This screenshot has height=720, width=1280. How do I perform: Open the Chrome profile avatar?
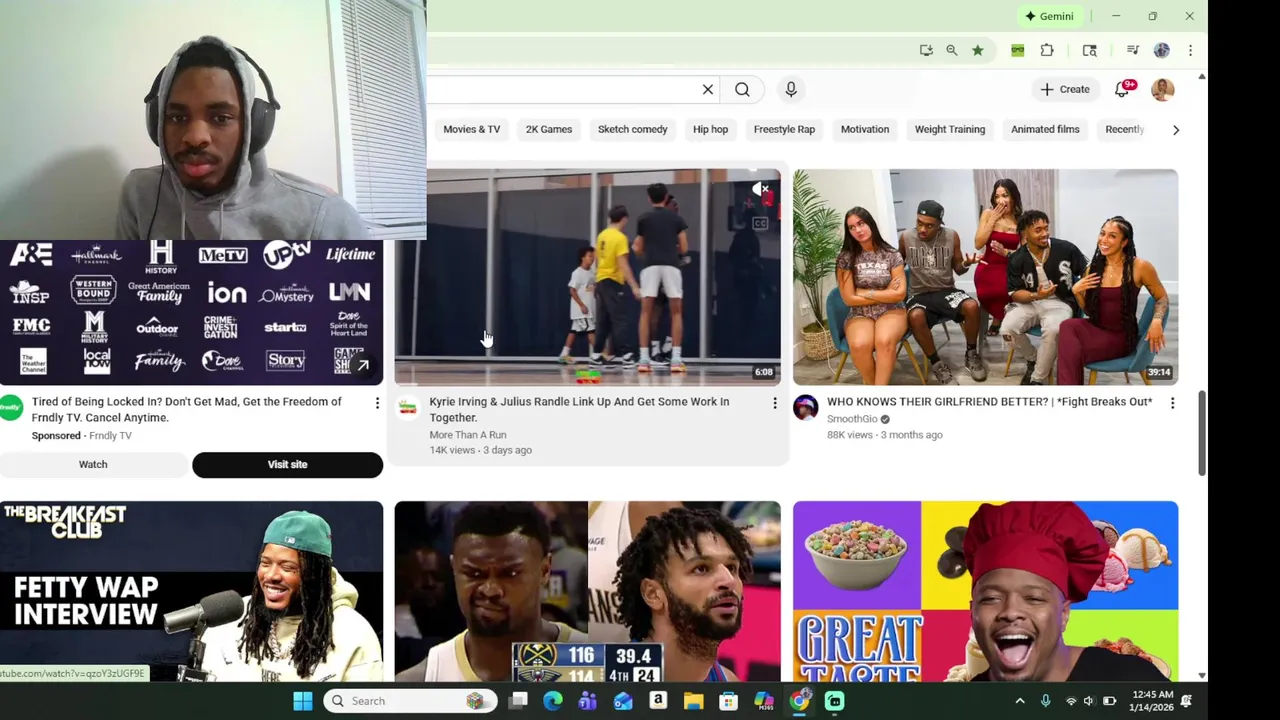click(x=1162, y=50)
